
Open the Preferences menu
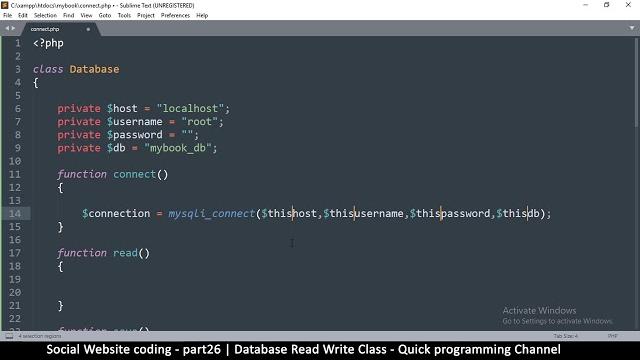click(x=176, y=16)
